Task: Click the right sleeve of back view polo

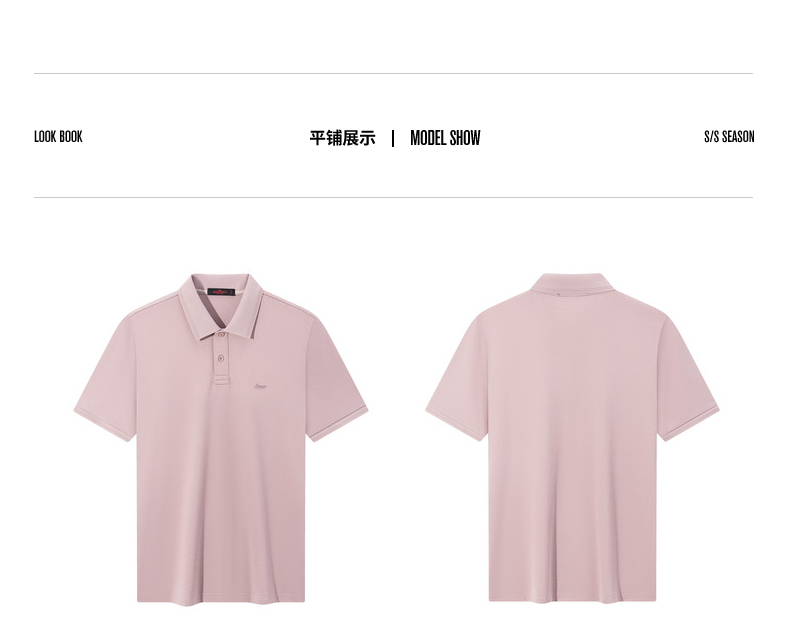Action: click(x=688, y=378)
